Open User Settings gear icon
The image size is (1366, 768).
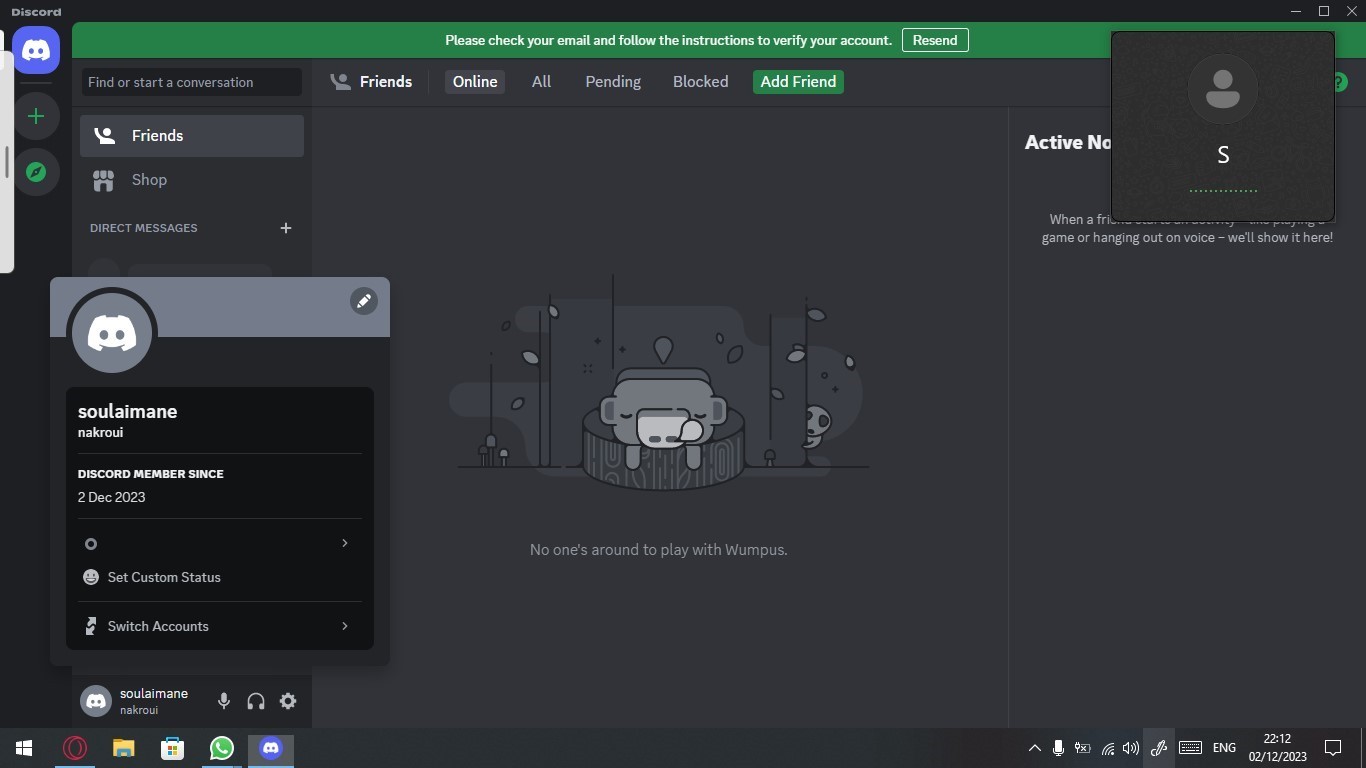click(x=288, y=701)
